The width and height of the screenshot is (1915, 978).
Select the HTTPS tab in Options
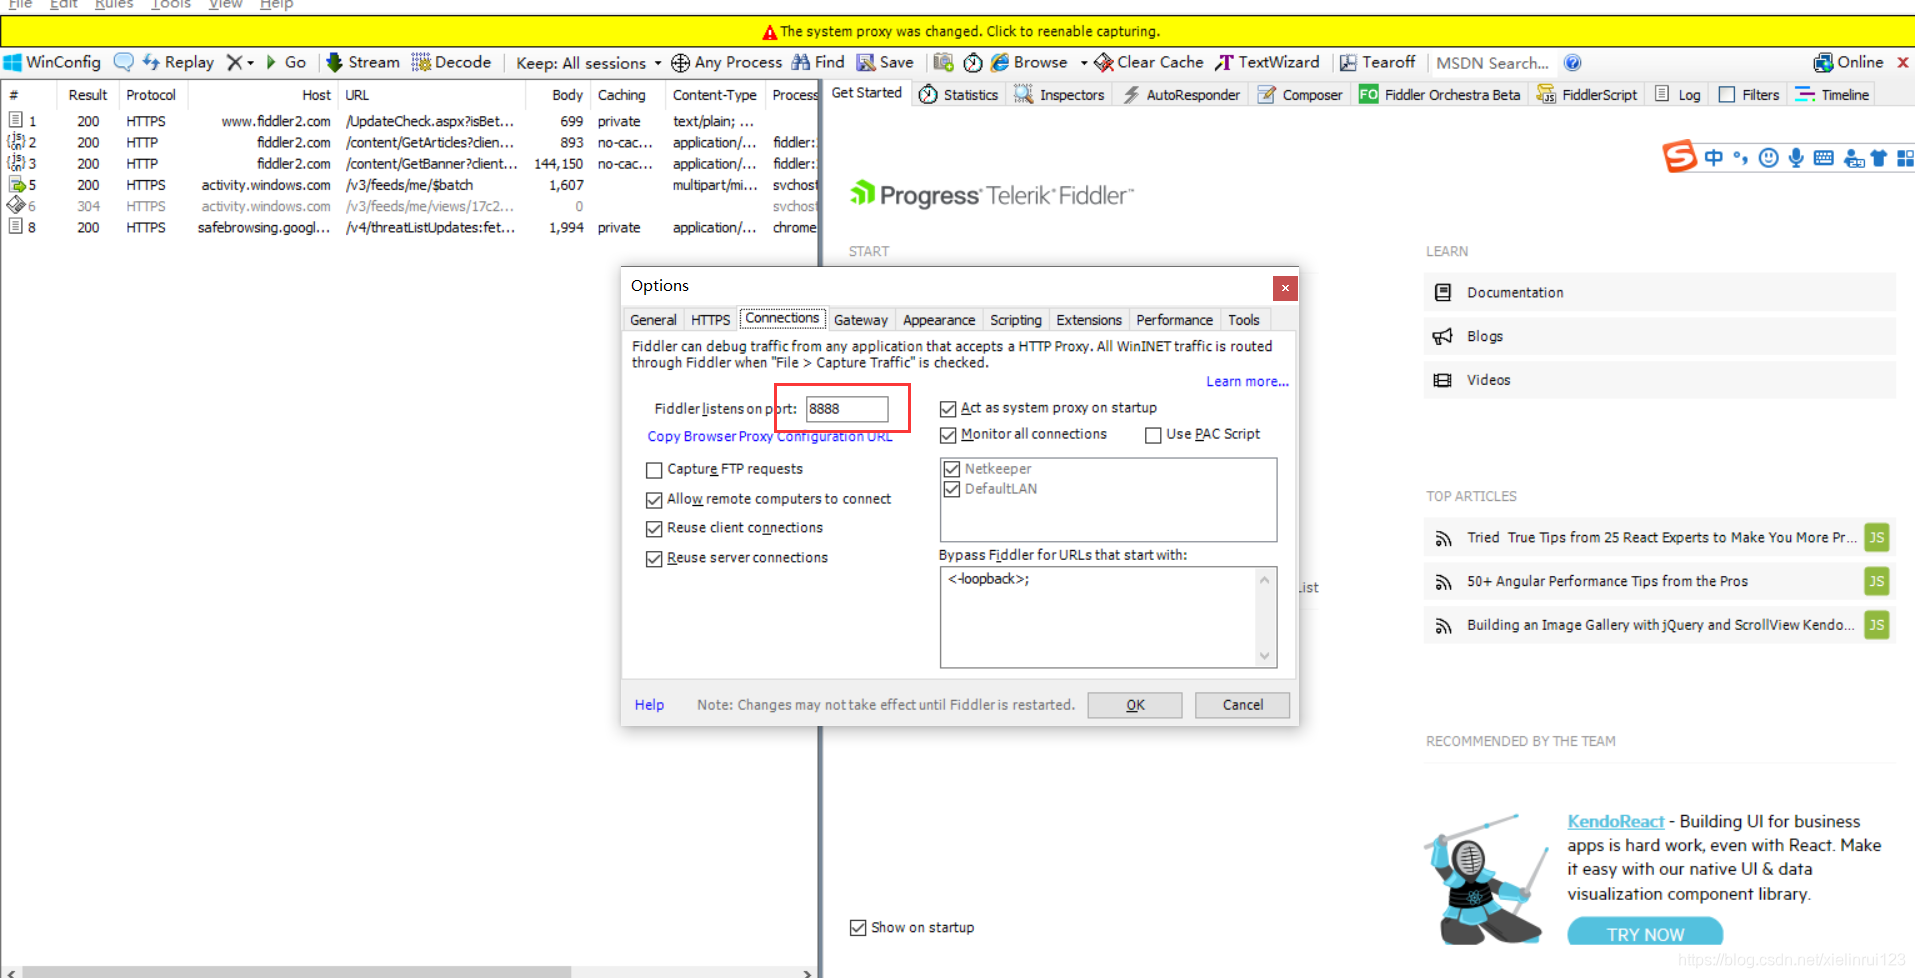click(710, 320)
